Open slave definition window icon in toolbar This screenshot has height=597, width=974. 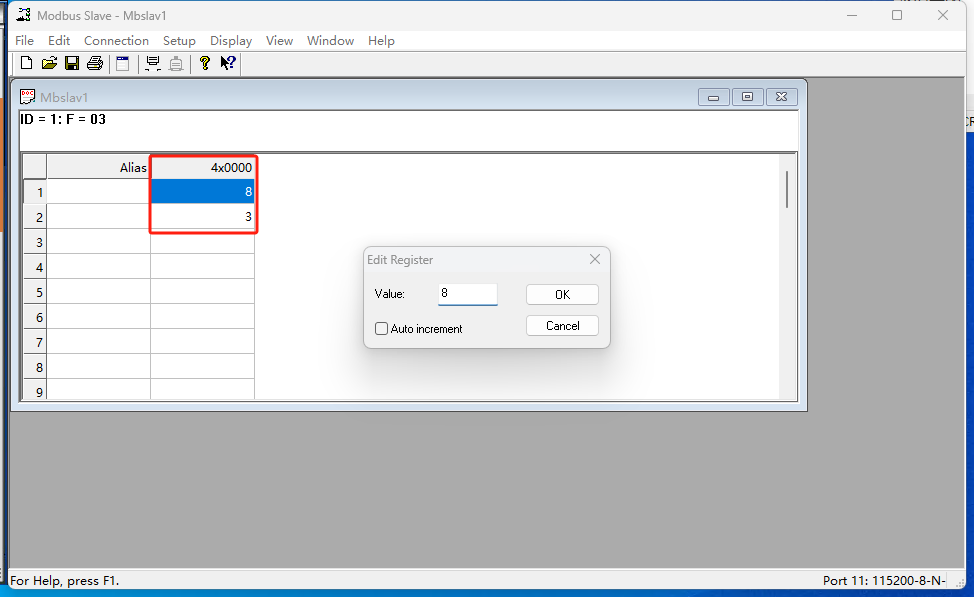tap(123, 64)
